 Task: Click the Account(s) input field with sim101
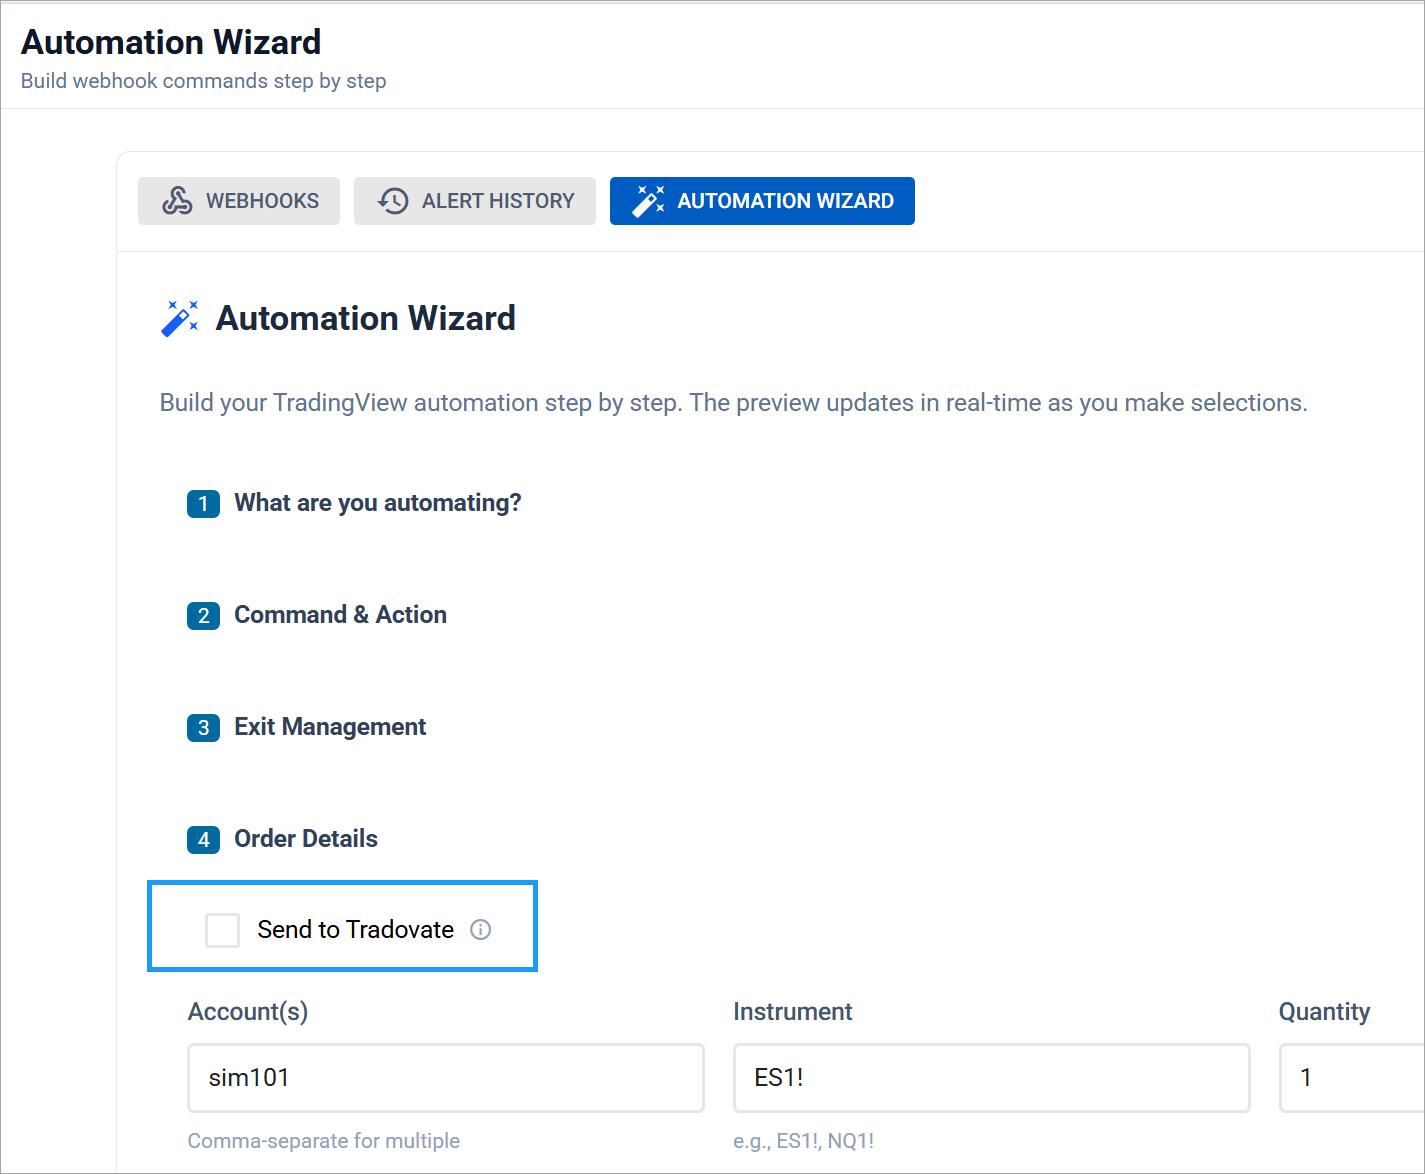pyautogui.click(x=446, y=1078)
